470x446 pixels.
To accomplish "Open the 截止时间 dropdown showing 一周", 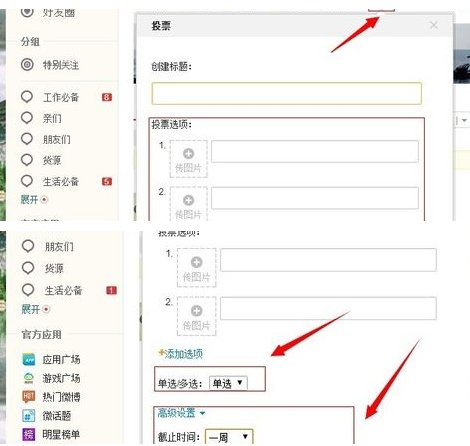I will (x=229, y=436).
